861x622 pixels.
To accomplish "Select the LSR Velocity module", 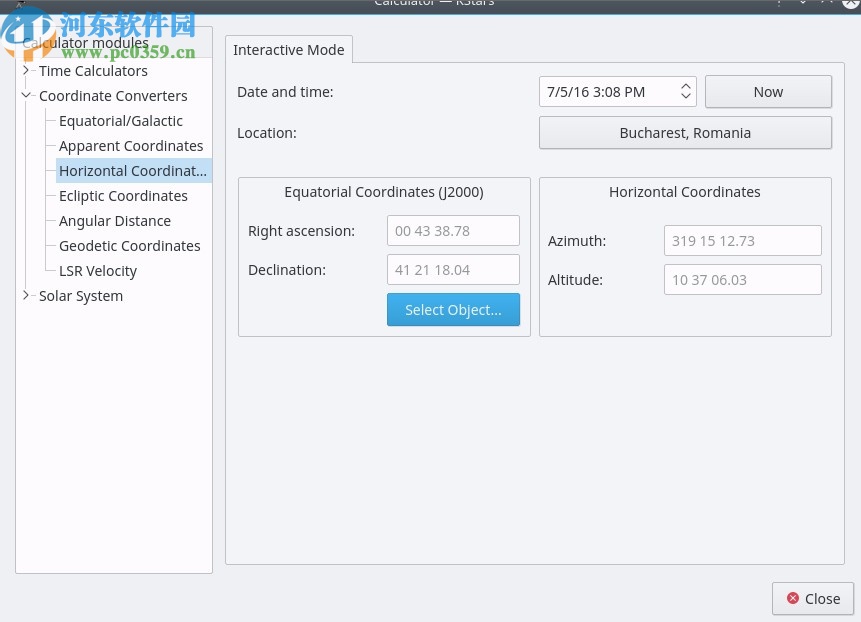I will [98, 271].
